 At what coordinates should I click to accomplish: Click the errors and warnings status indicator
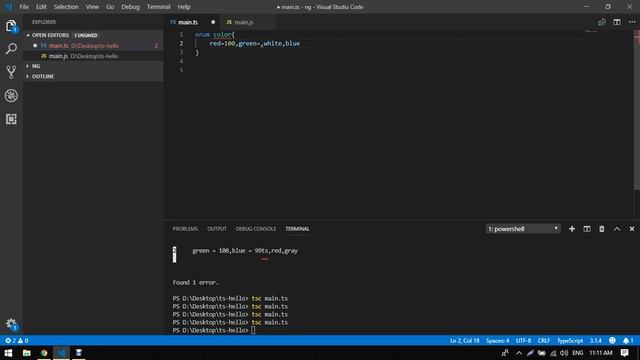tap(17, 340)
